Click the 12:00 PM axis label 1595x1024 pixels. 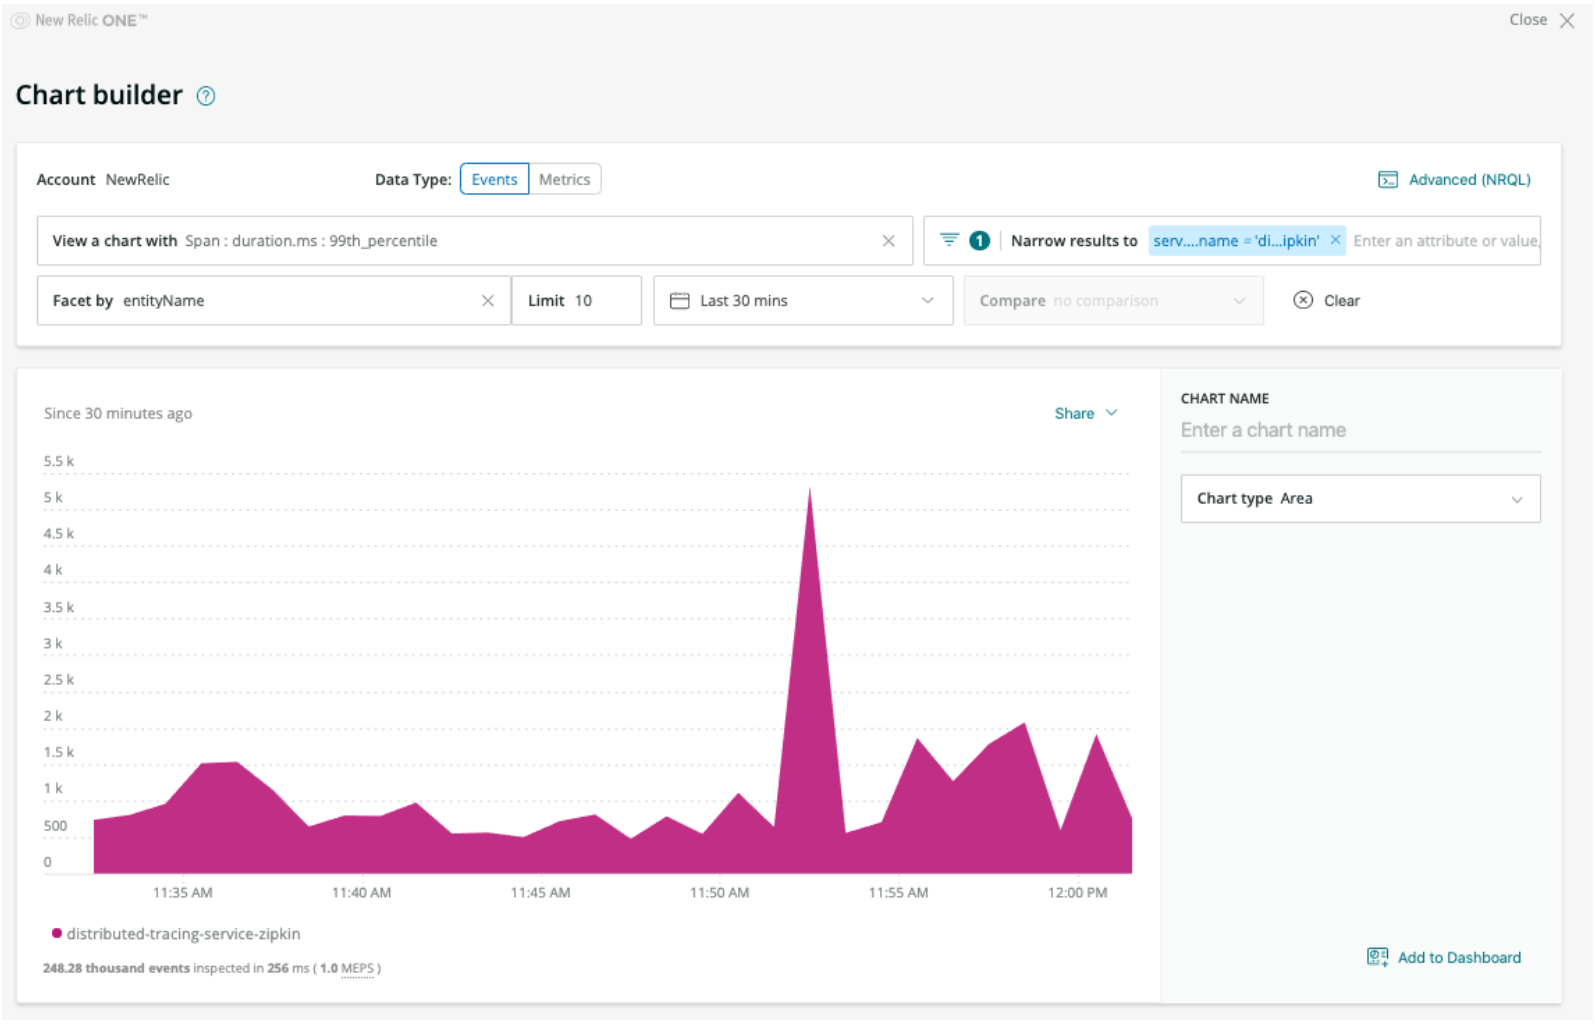pos(1077,892)
